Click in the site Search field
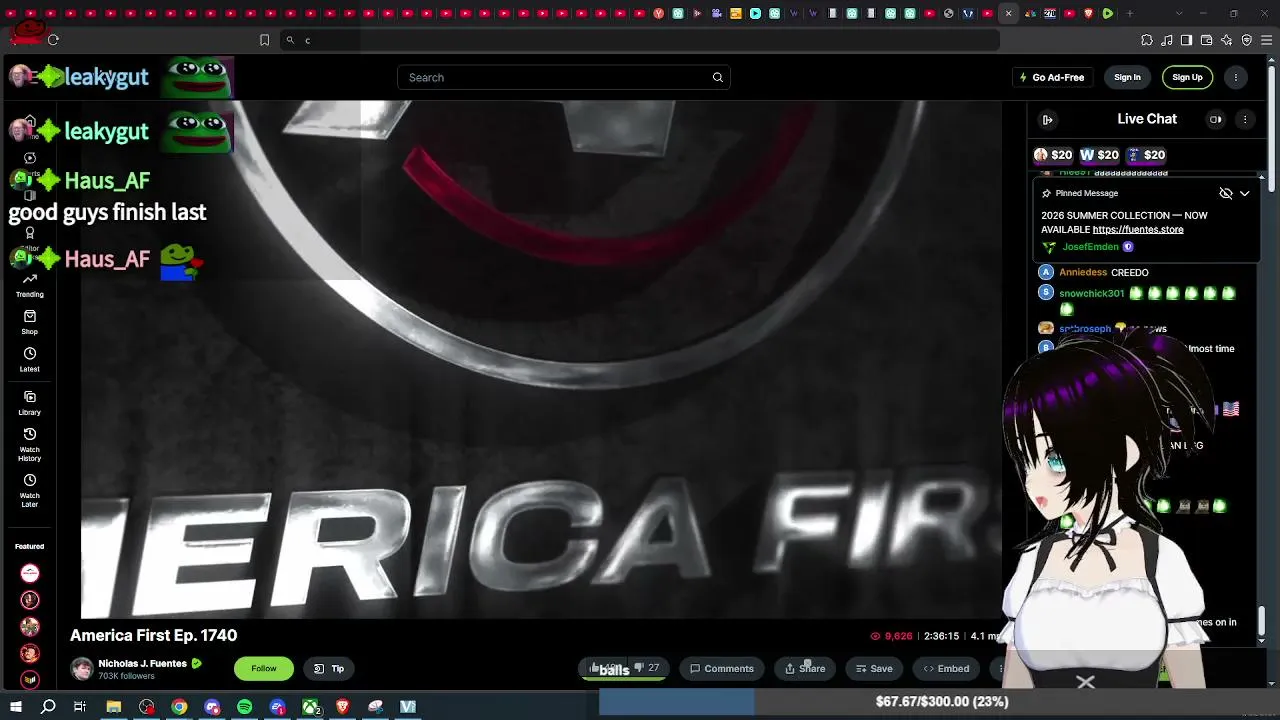The width and height of the screenshot is (1280, 720). (x=564, y=77)
